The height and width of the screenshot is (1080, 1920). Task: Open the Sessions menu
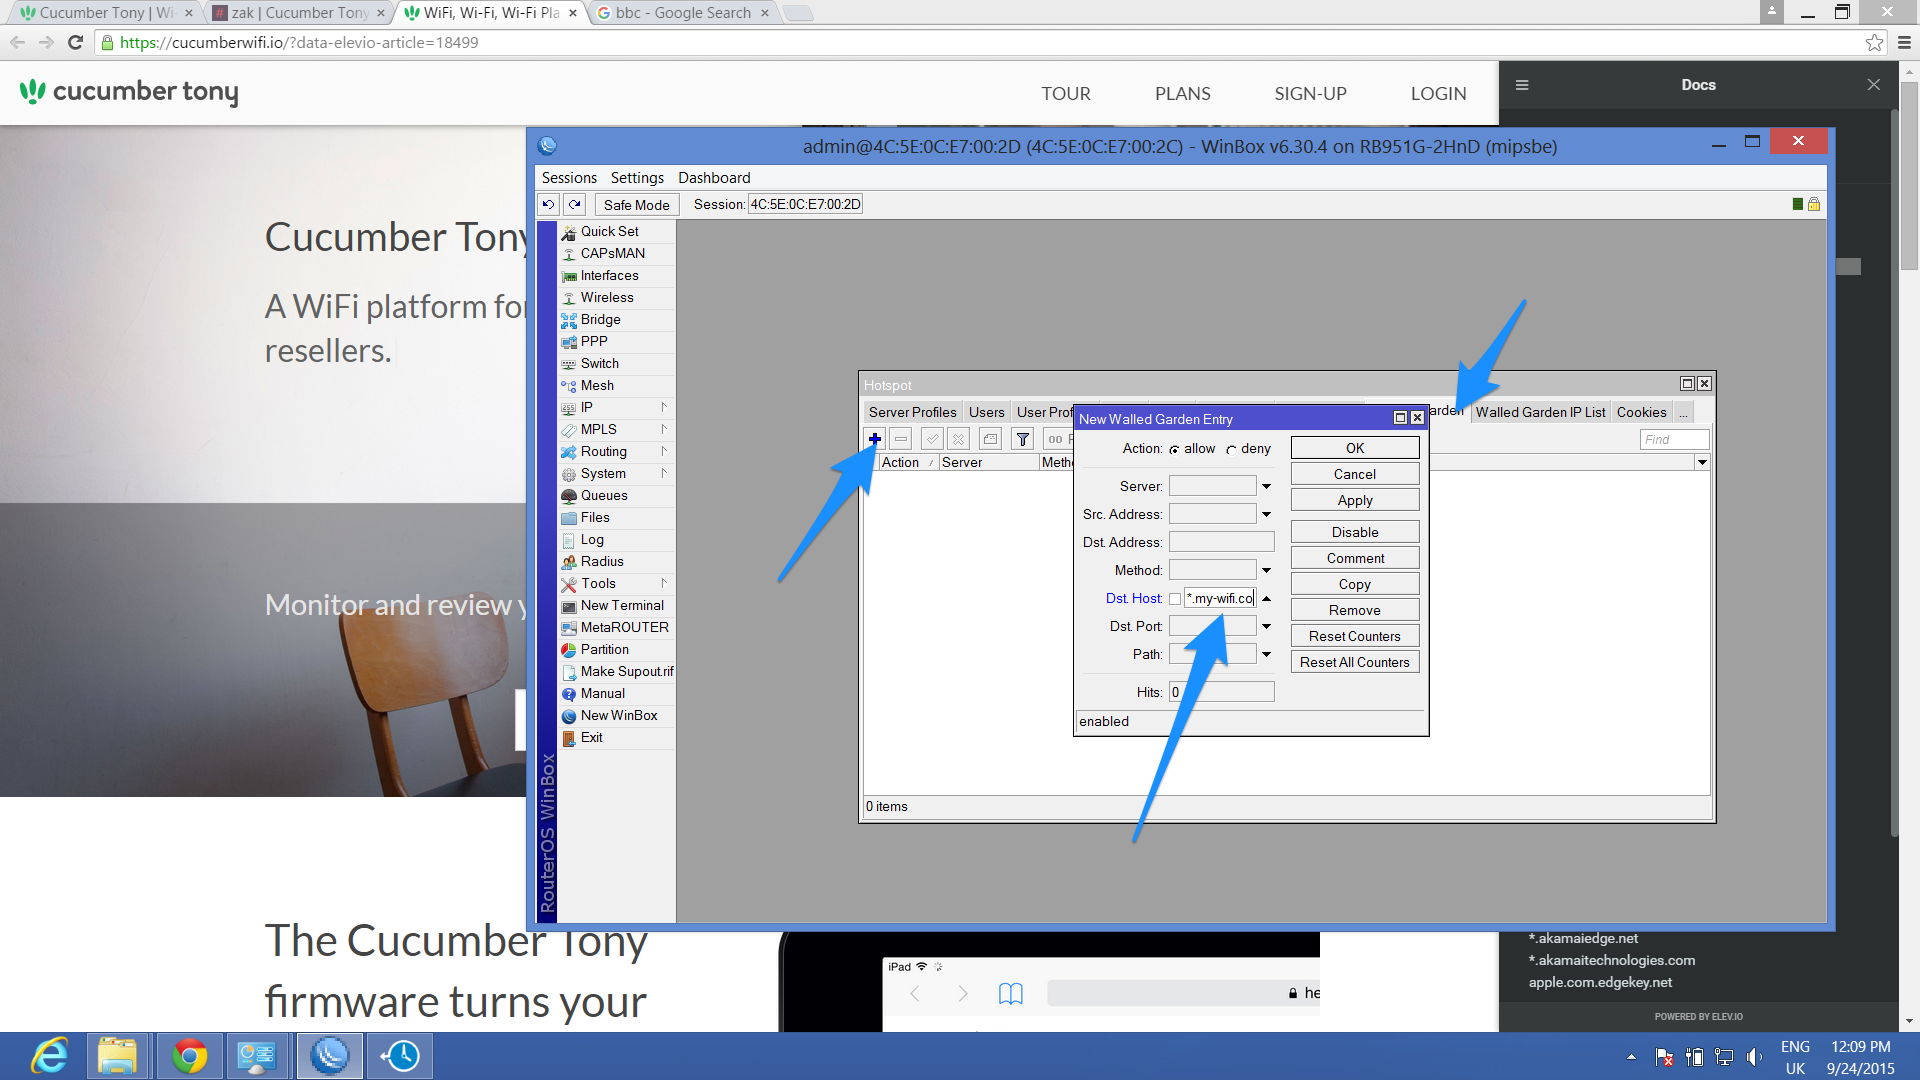point(569,177)
